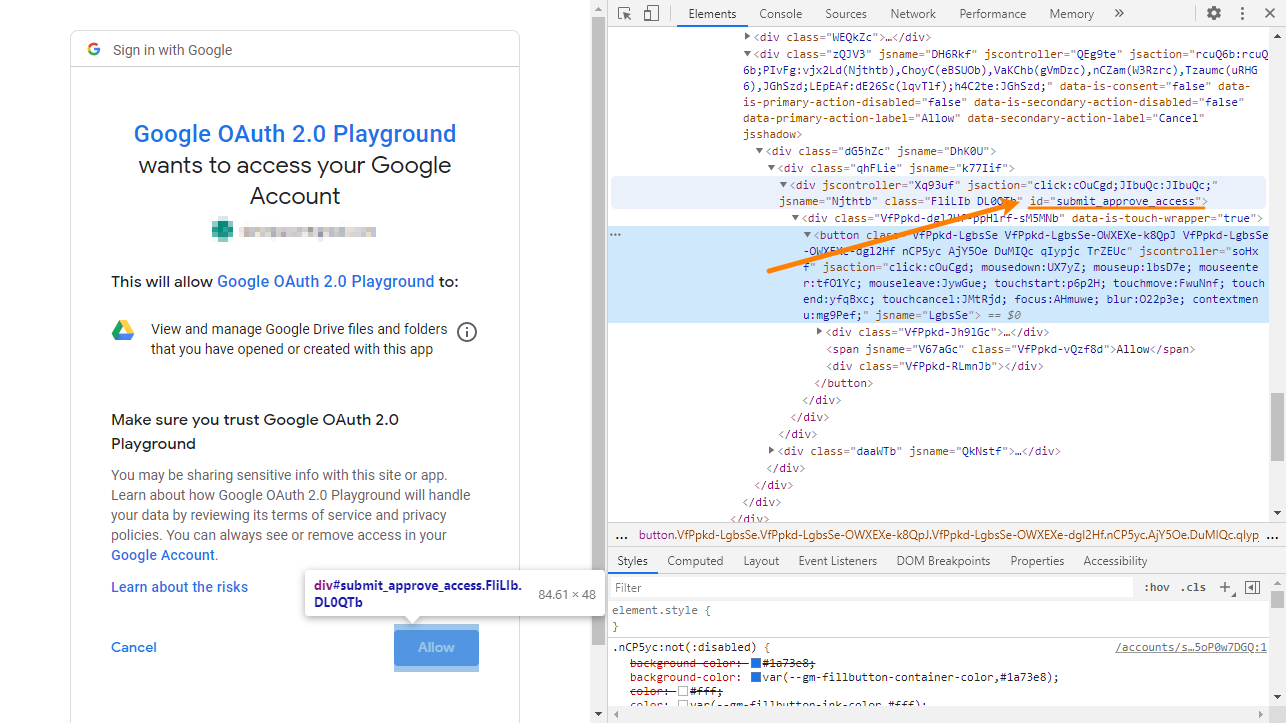Click the Google logo on the sign-in card
Viewport: 1286px width, 723px height.
point(94,49)
